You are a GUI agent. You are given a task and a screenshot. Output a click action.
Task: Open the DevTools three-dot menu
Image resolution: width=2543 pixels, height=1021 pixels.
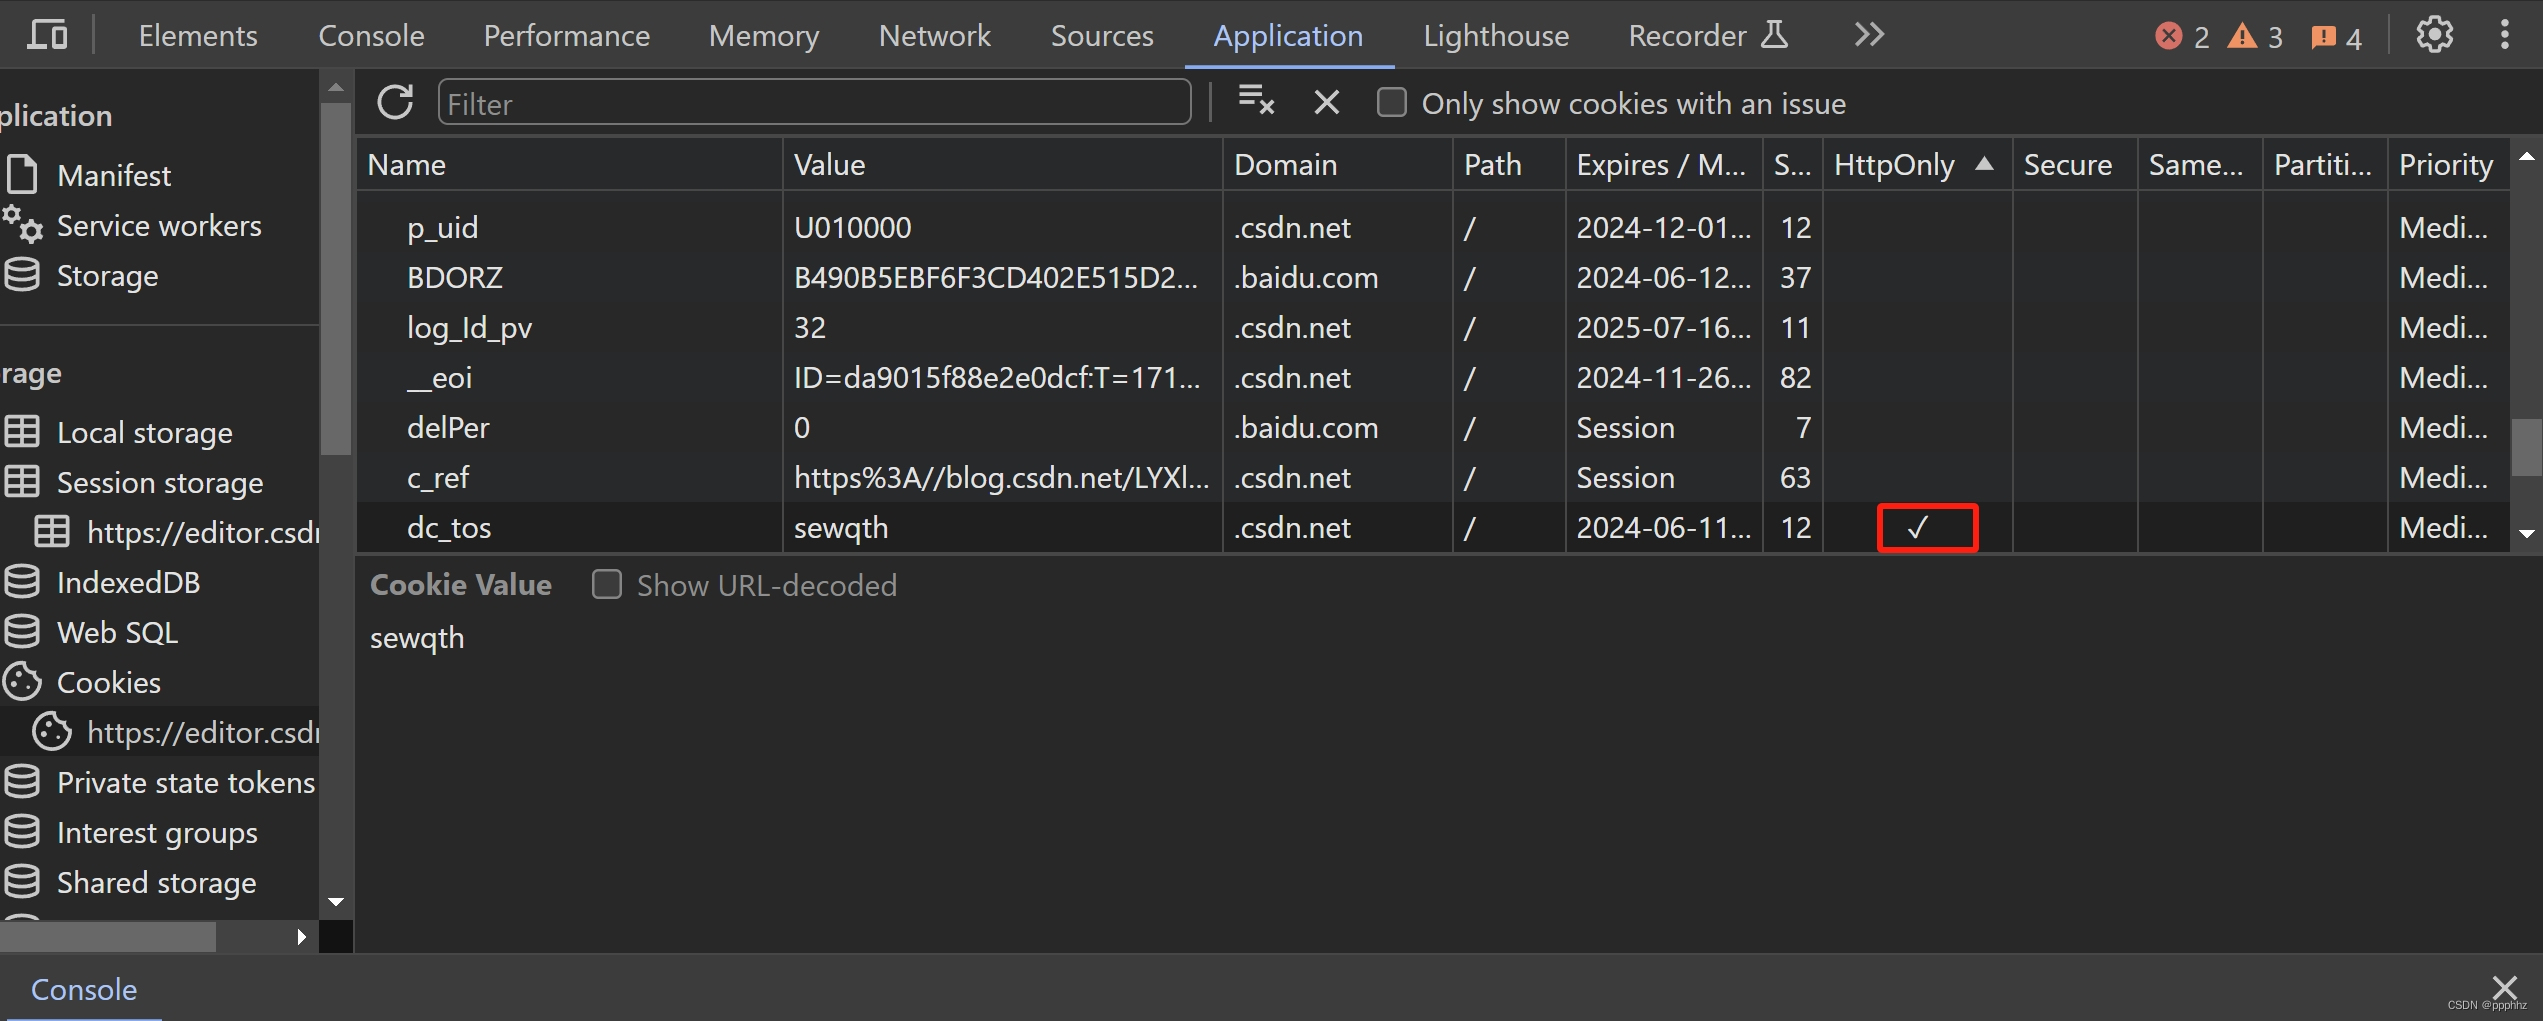coord(2504,35)
